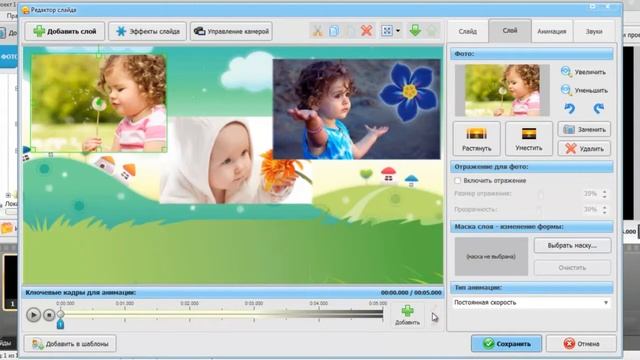Image resolution: width=640 pixels, height=360 pixels.
Task: Zoom in using 'Увеличить' icon
Action: [566, 72]
